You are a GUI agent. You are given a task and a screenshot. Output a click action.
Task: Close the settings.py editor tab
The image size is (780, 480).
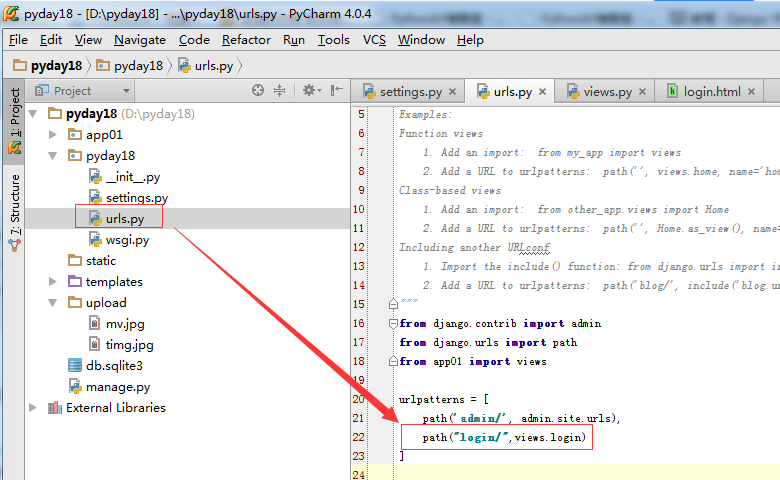click(x=453, y=92)
